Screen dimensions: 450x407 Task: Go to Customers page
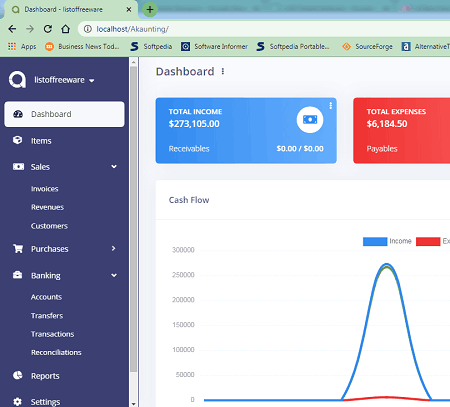click(49, 226)
